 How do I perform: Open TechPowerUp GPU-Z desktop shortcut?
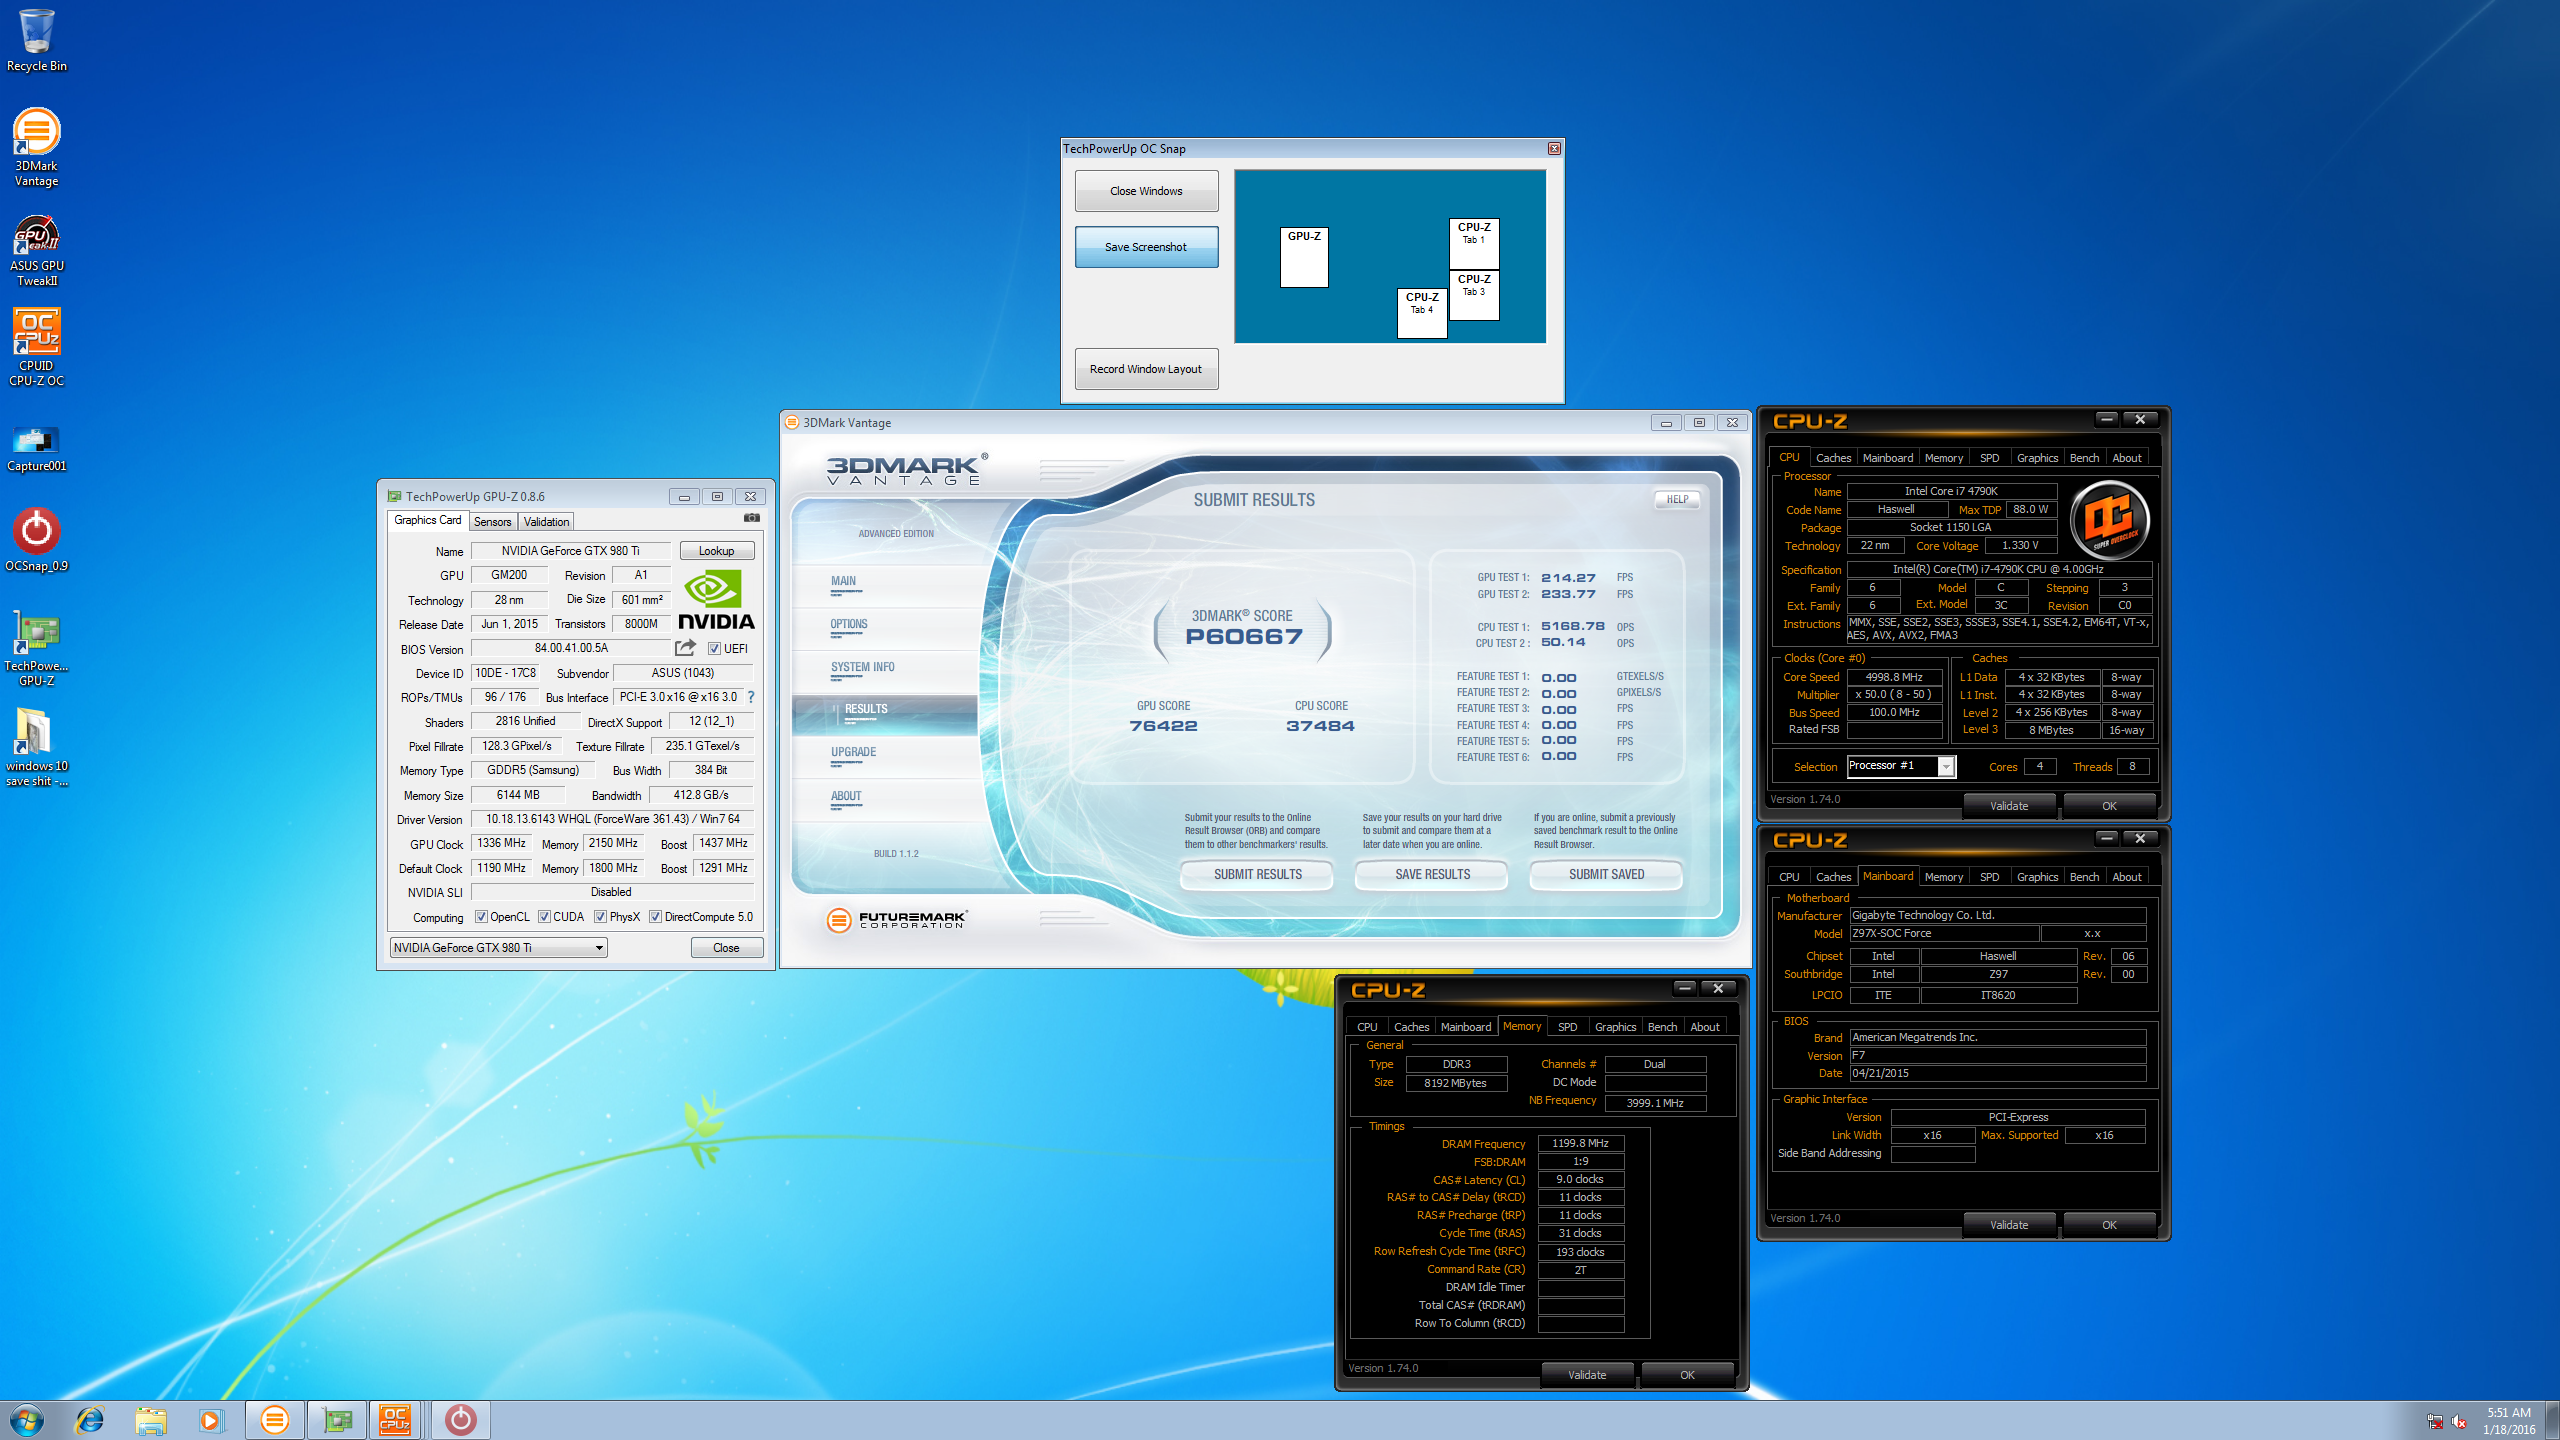pyautogui.click(x=36, y=648)
